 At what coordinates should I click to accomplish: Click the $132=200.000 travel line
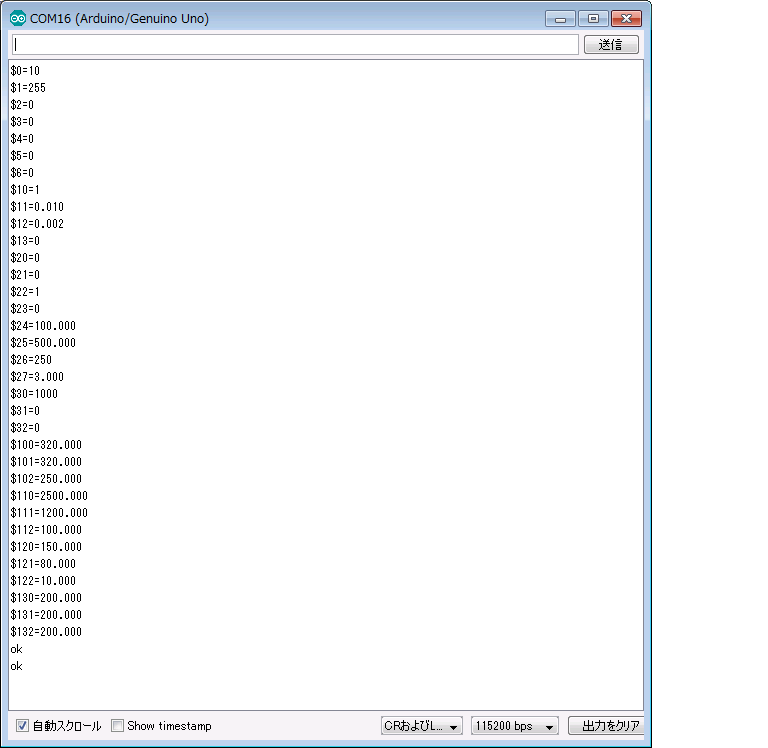[x=46, y=632]
